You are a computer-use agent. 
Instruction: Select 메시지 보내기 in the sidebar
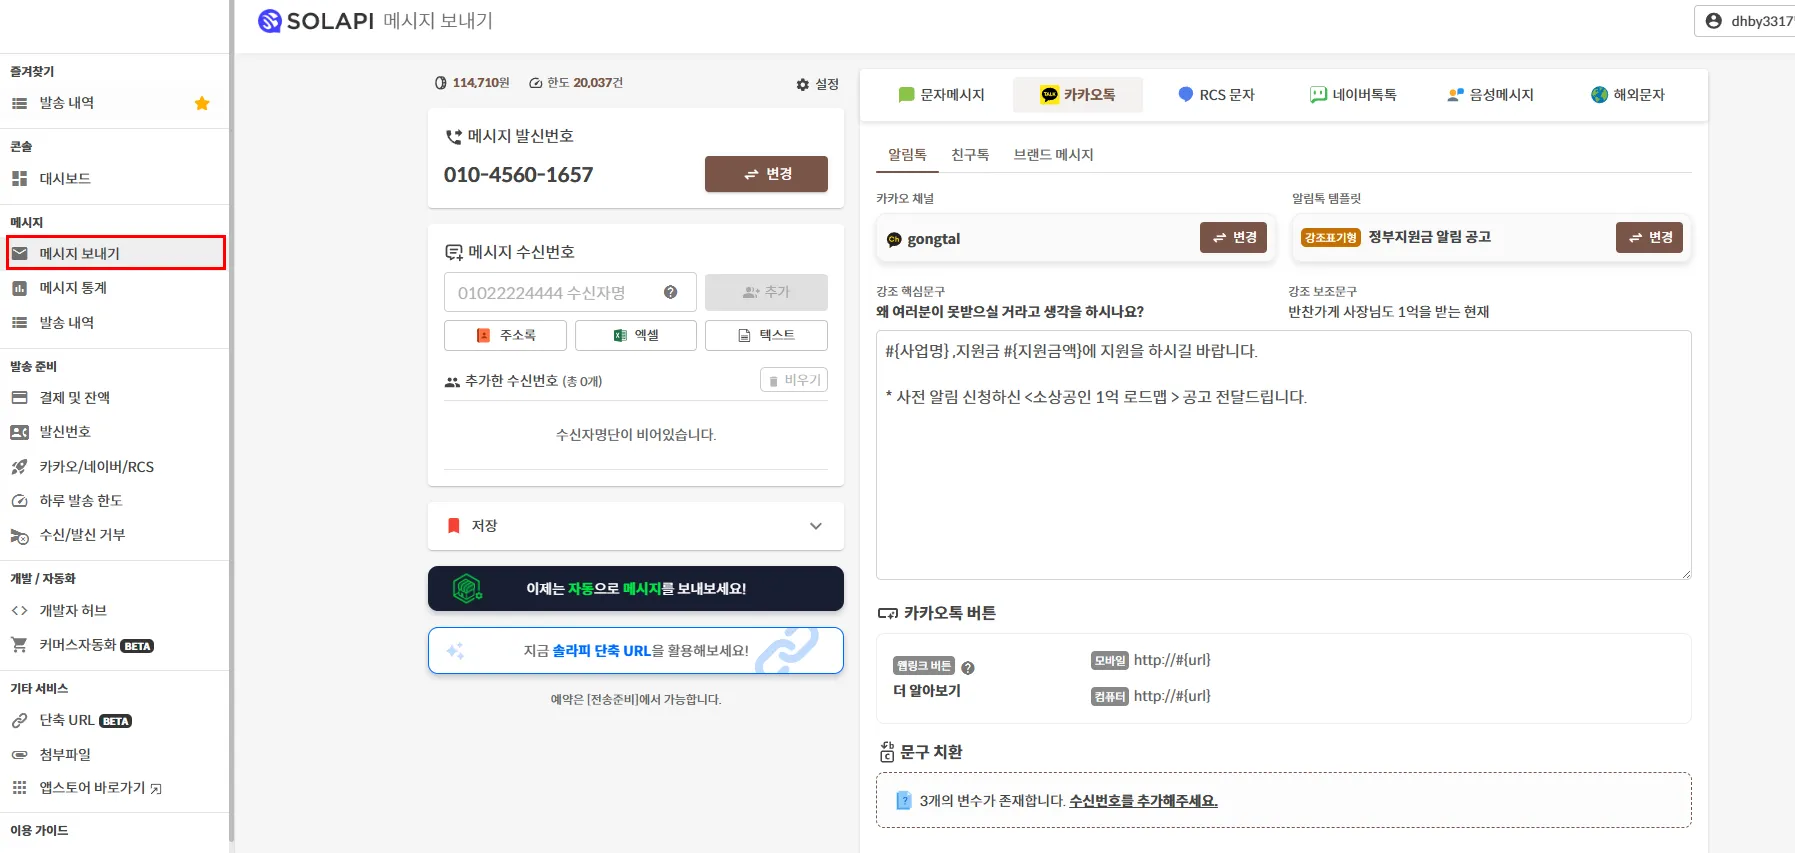point(116,253)
